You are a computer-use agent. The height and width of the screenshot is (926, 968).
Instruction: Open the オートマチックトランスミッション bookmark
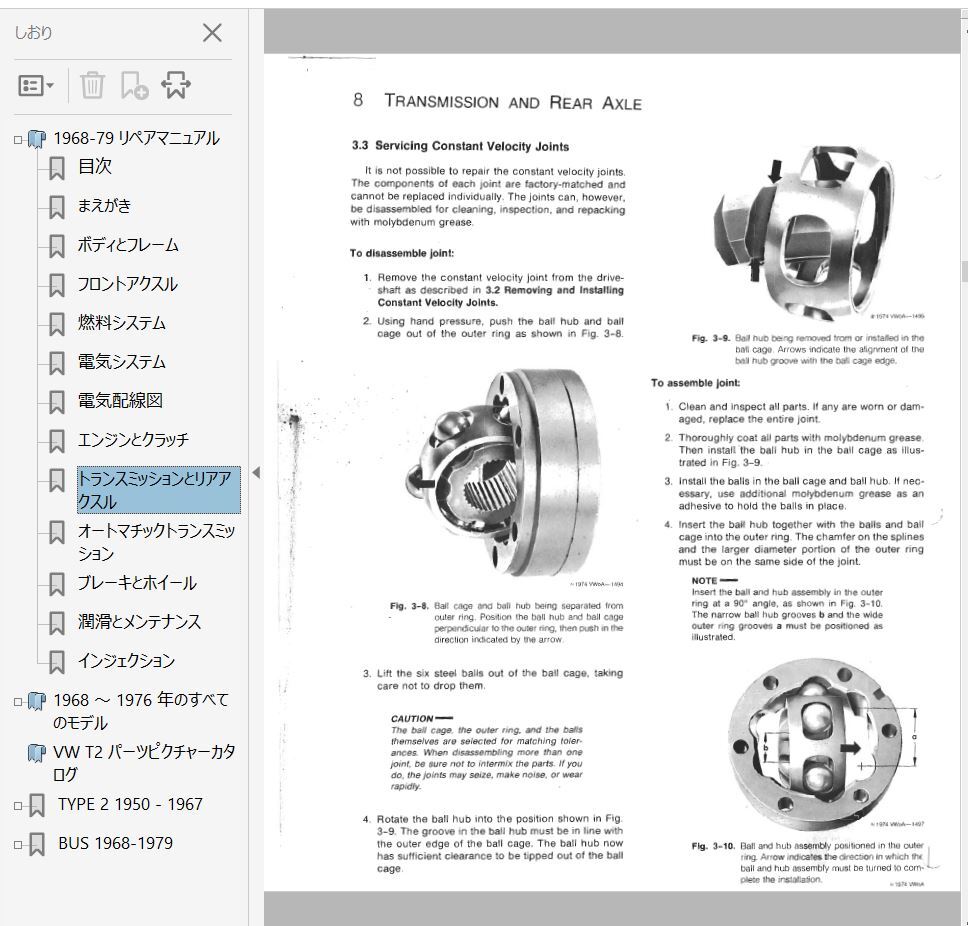[x=157, y=542]
